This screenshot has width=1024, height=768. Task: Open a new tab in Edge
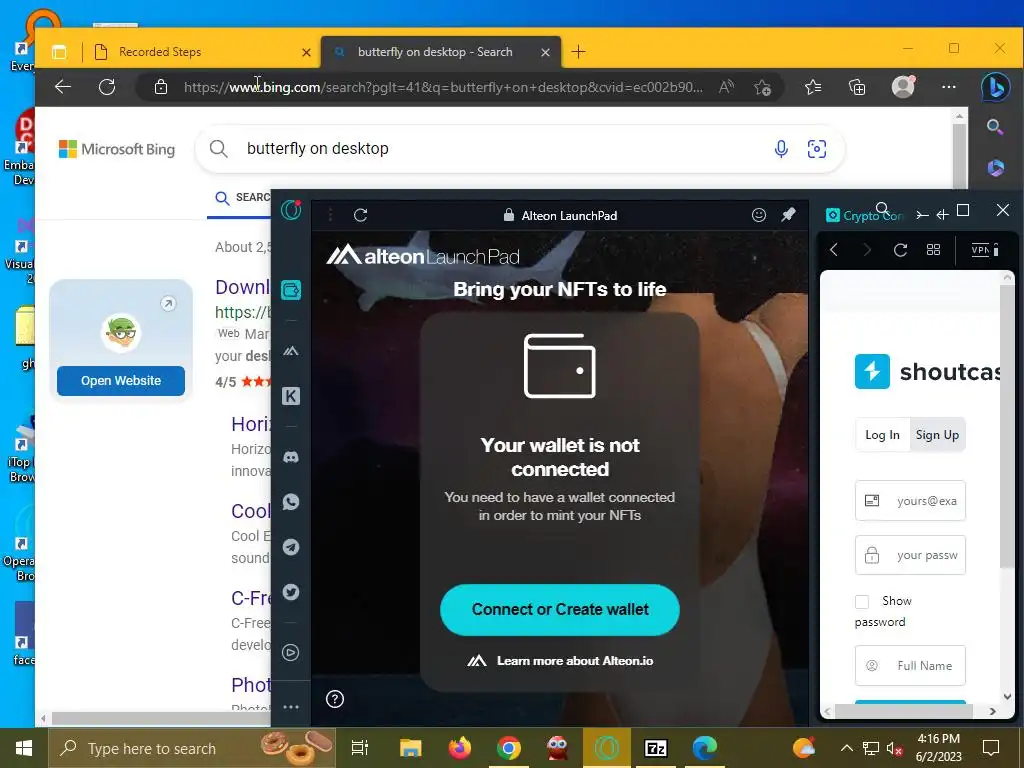tap(579, 52)
